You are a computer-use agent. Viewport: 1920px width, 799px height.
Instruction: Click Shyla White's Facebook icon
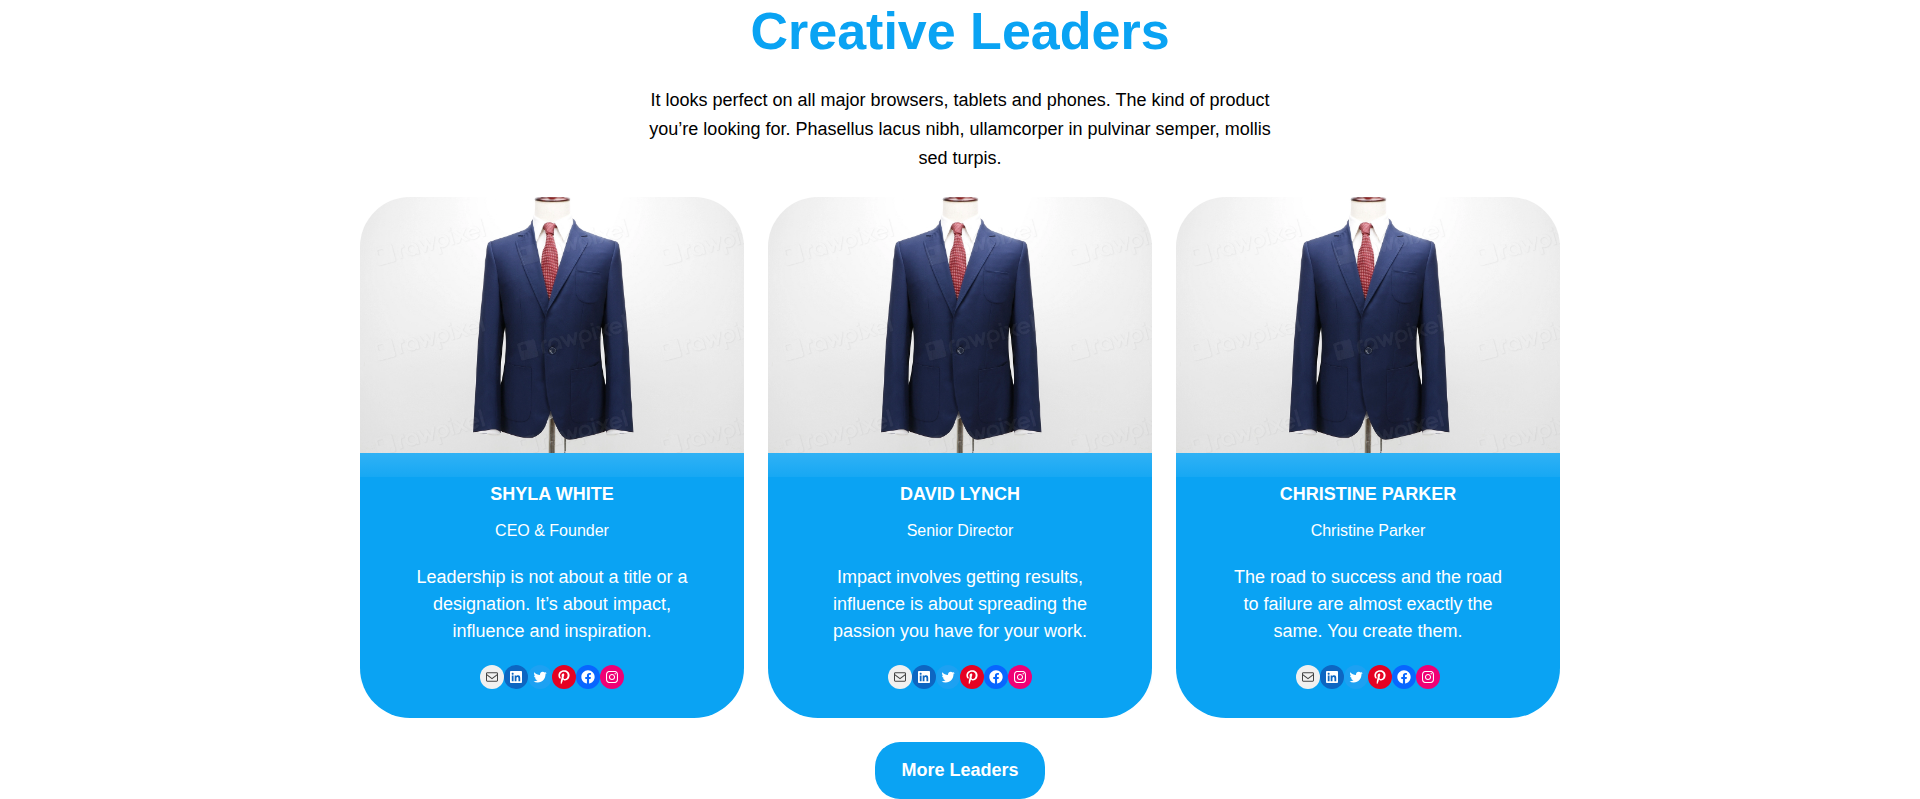(588, 677)
